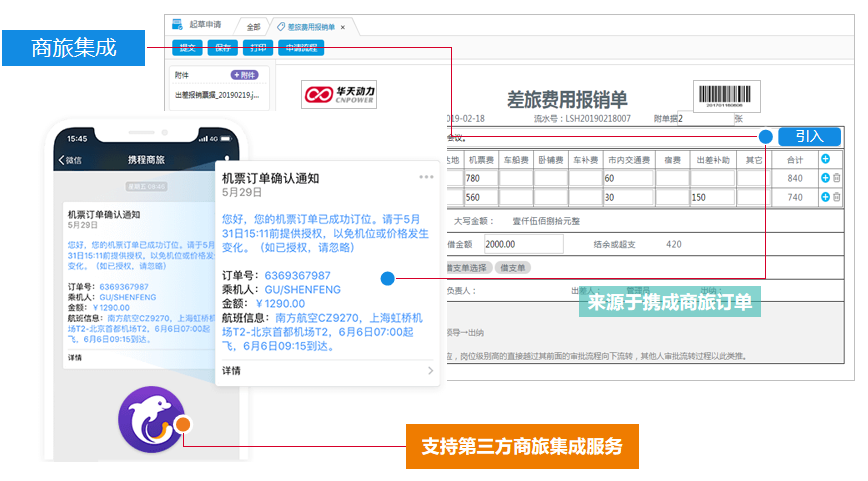This screenshot has width=868, height=481.
Task: Close the 差旅费用报销单 tab
Action: (342, 27)
